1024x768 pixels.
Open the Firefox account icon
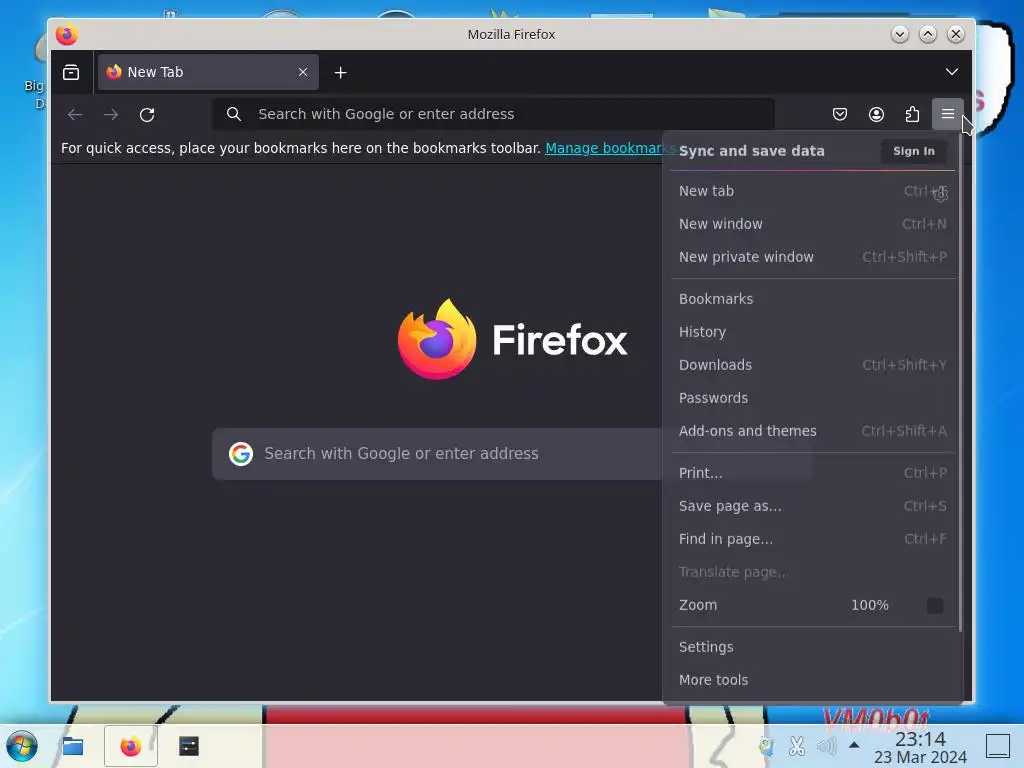point(876,114)
